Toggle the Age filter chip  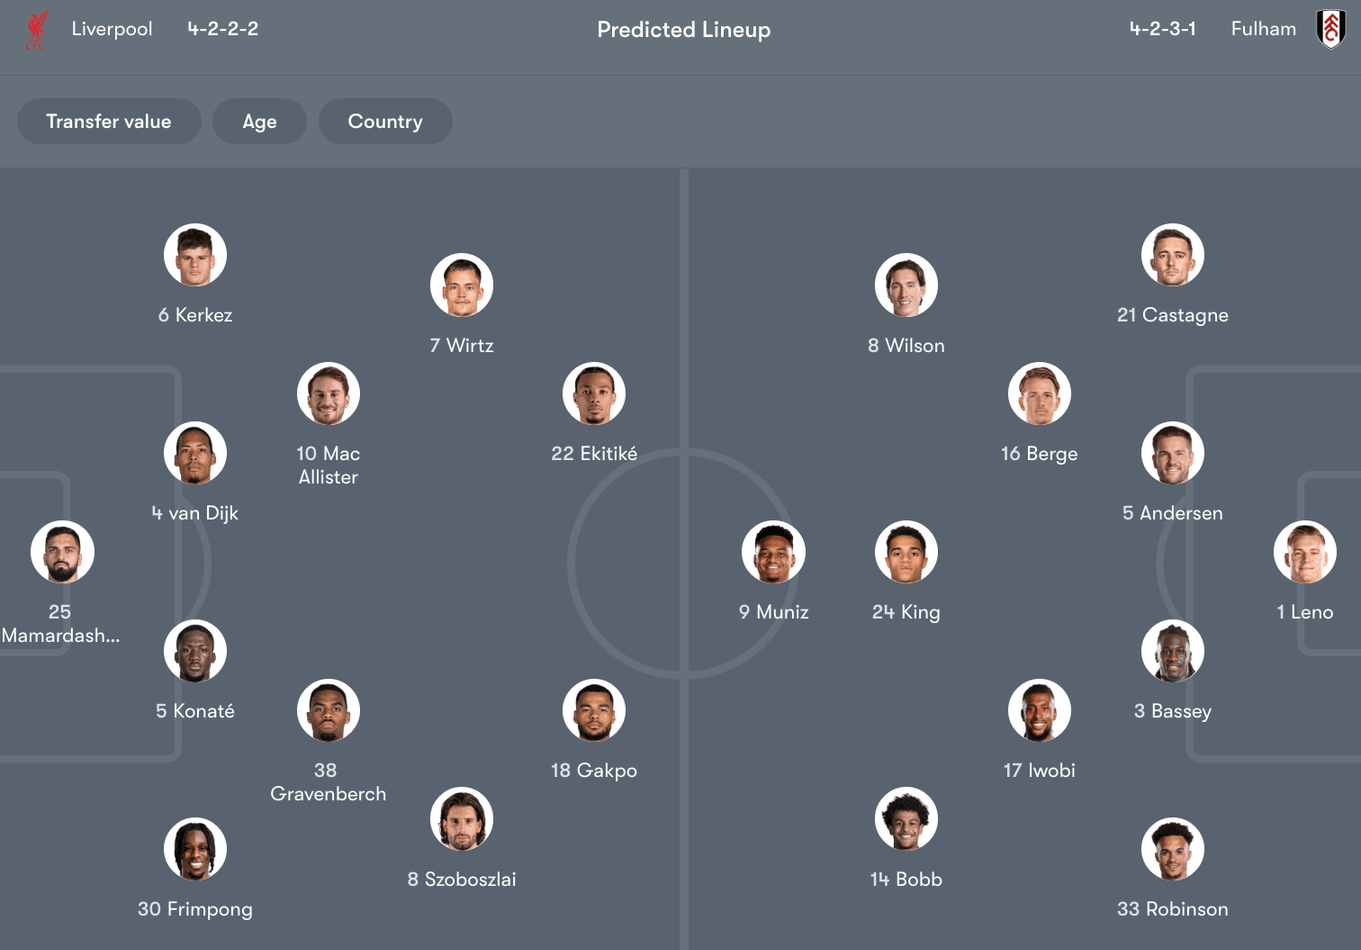click(x=260, y=122)
